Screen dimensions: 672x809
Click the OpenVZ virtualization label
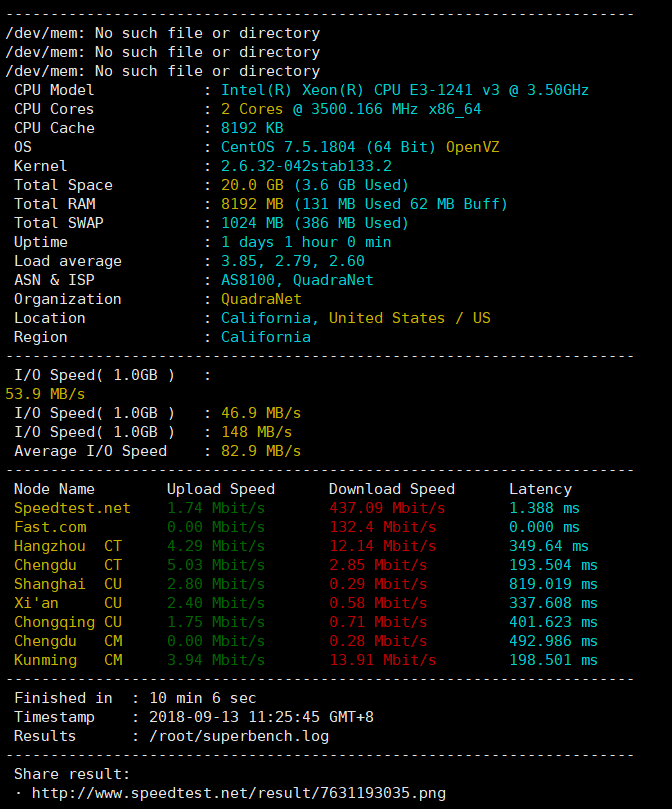click(472, 147)
